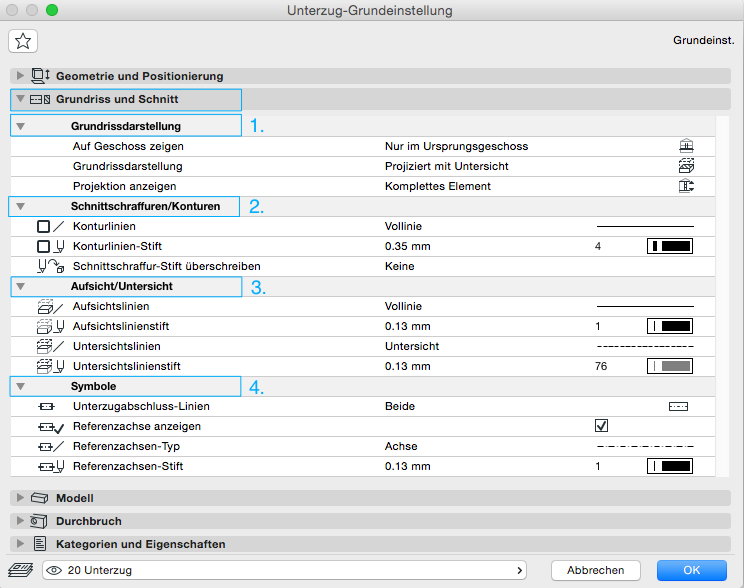Collapse the Aufsicht/Untersicht subsection
Image resolution: width=744 pixels, height=588 pixels.
20,287
